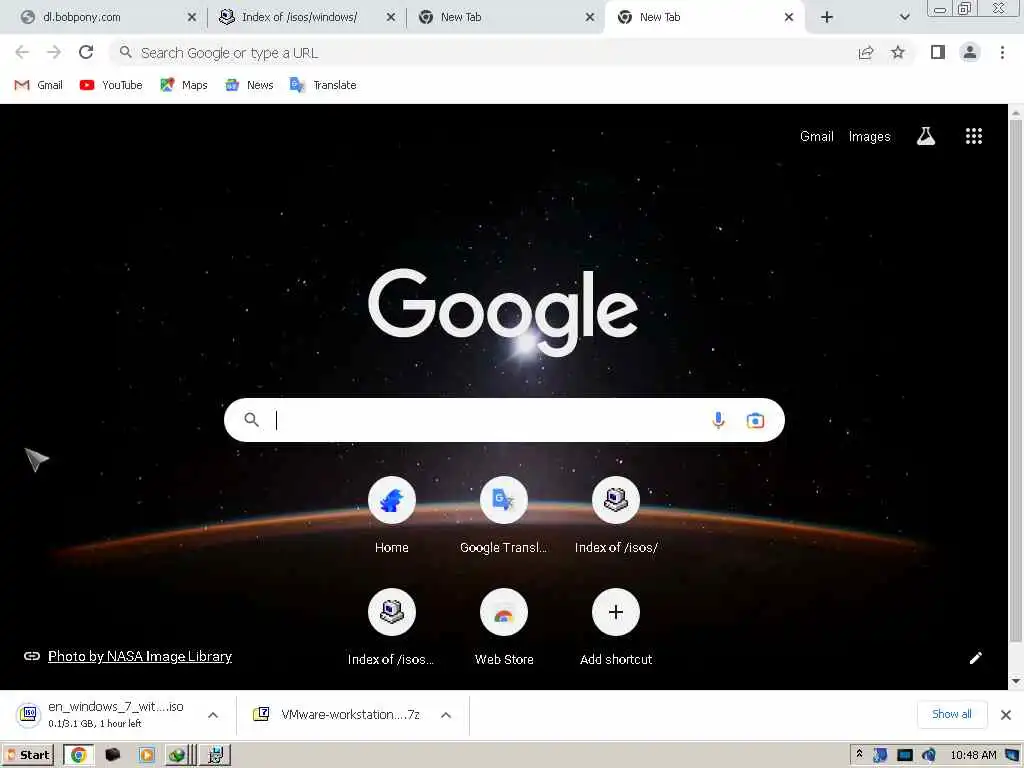
Task: Toggle the side panel icon
Action: [938, 52]
